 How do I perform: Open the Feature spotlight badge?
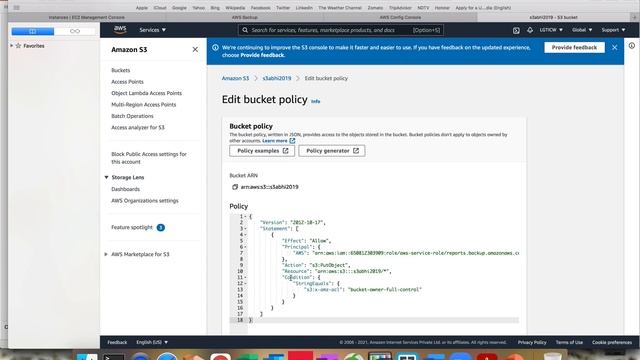click(x=160, y=227)
